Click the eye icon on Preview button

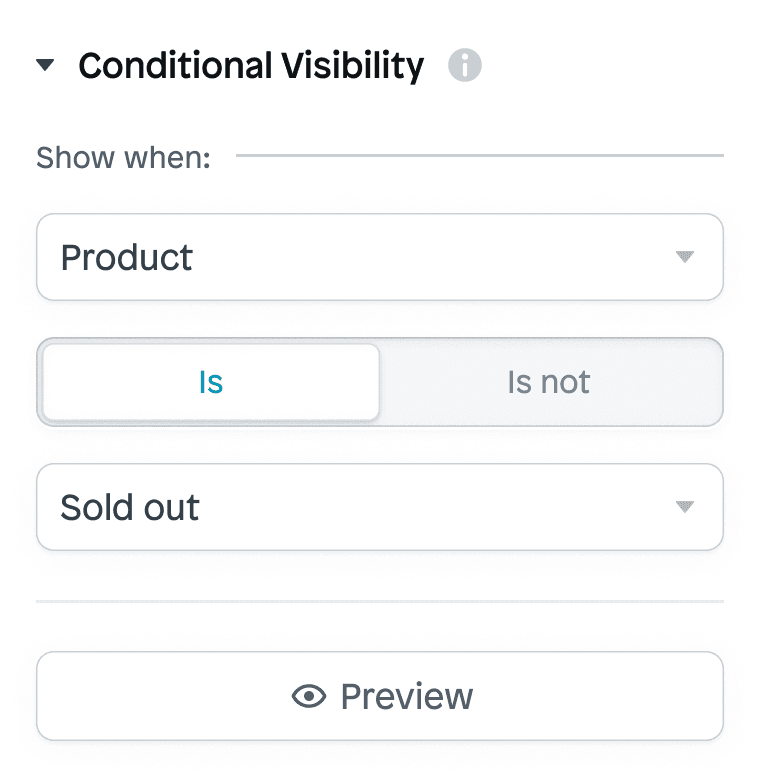(x=309, y=696)
